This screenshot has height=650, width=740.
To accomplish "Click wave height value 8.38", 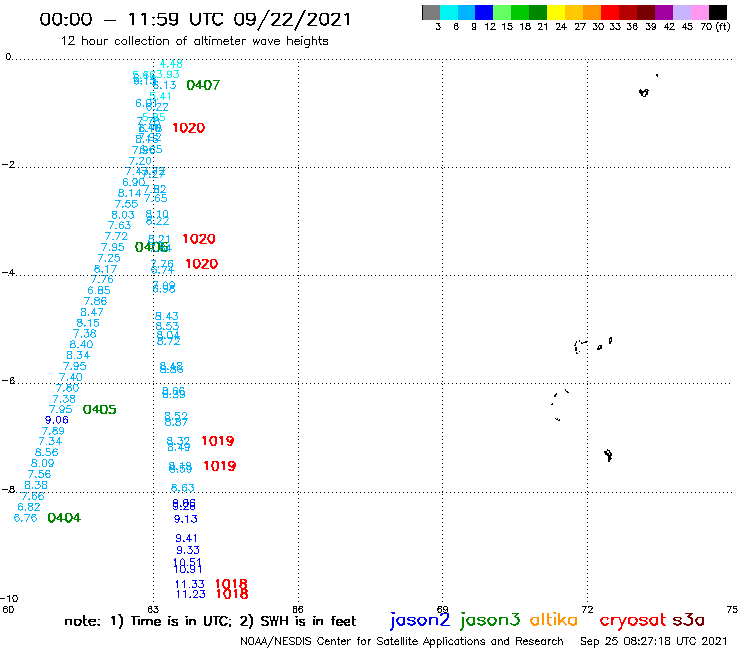I will tap(36, 485).
